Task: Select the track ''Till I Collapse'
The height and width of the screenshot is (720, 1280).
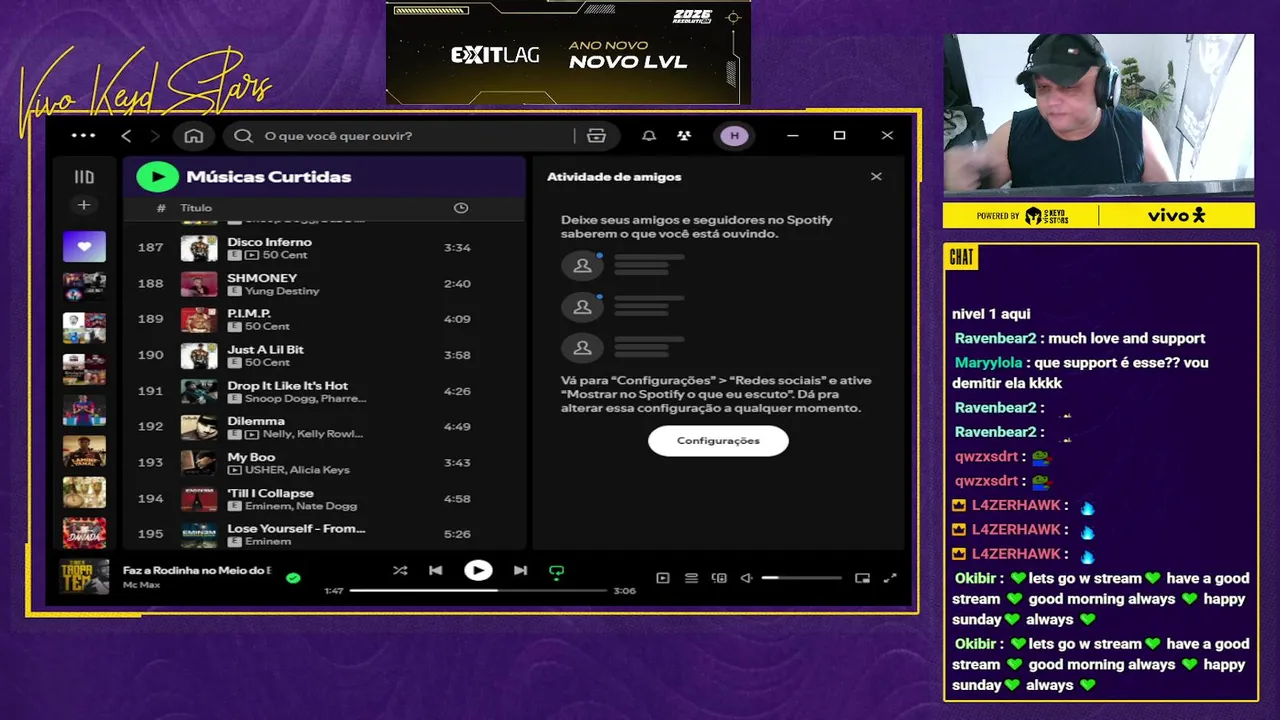Action: click(x=270, y=494)
